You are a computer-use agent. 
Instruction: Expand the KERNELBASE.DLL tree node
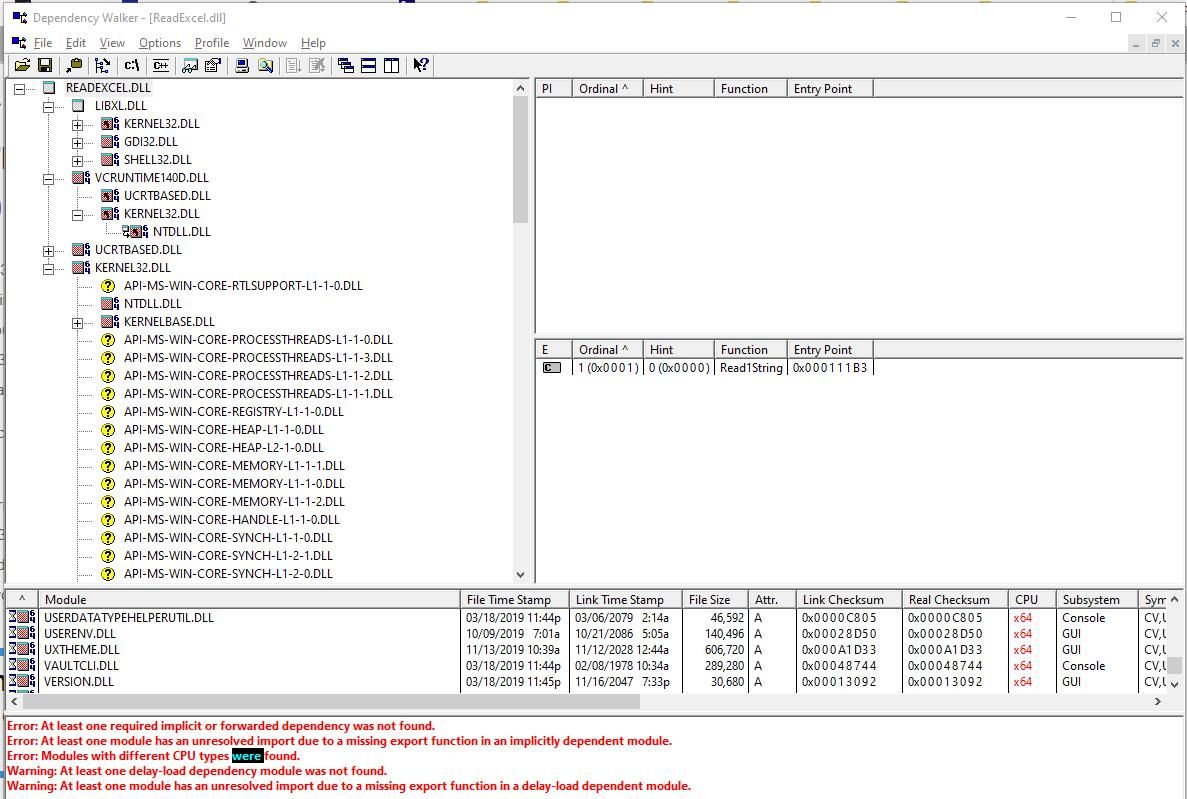point(79,322)
